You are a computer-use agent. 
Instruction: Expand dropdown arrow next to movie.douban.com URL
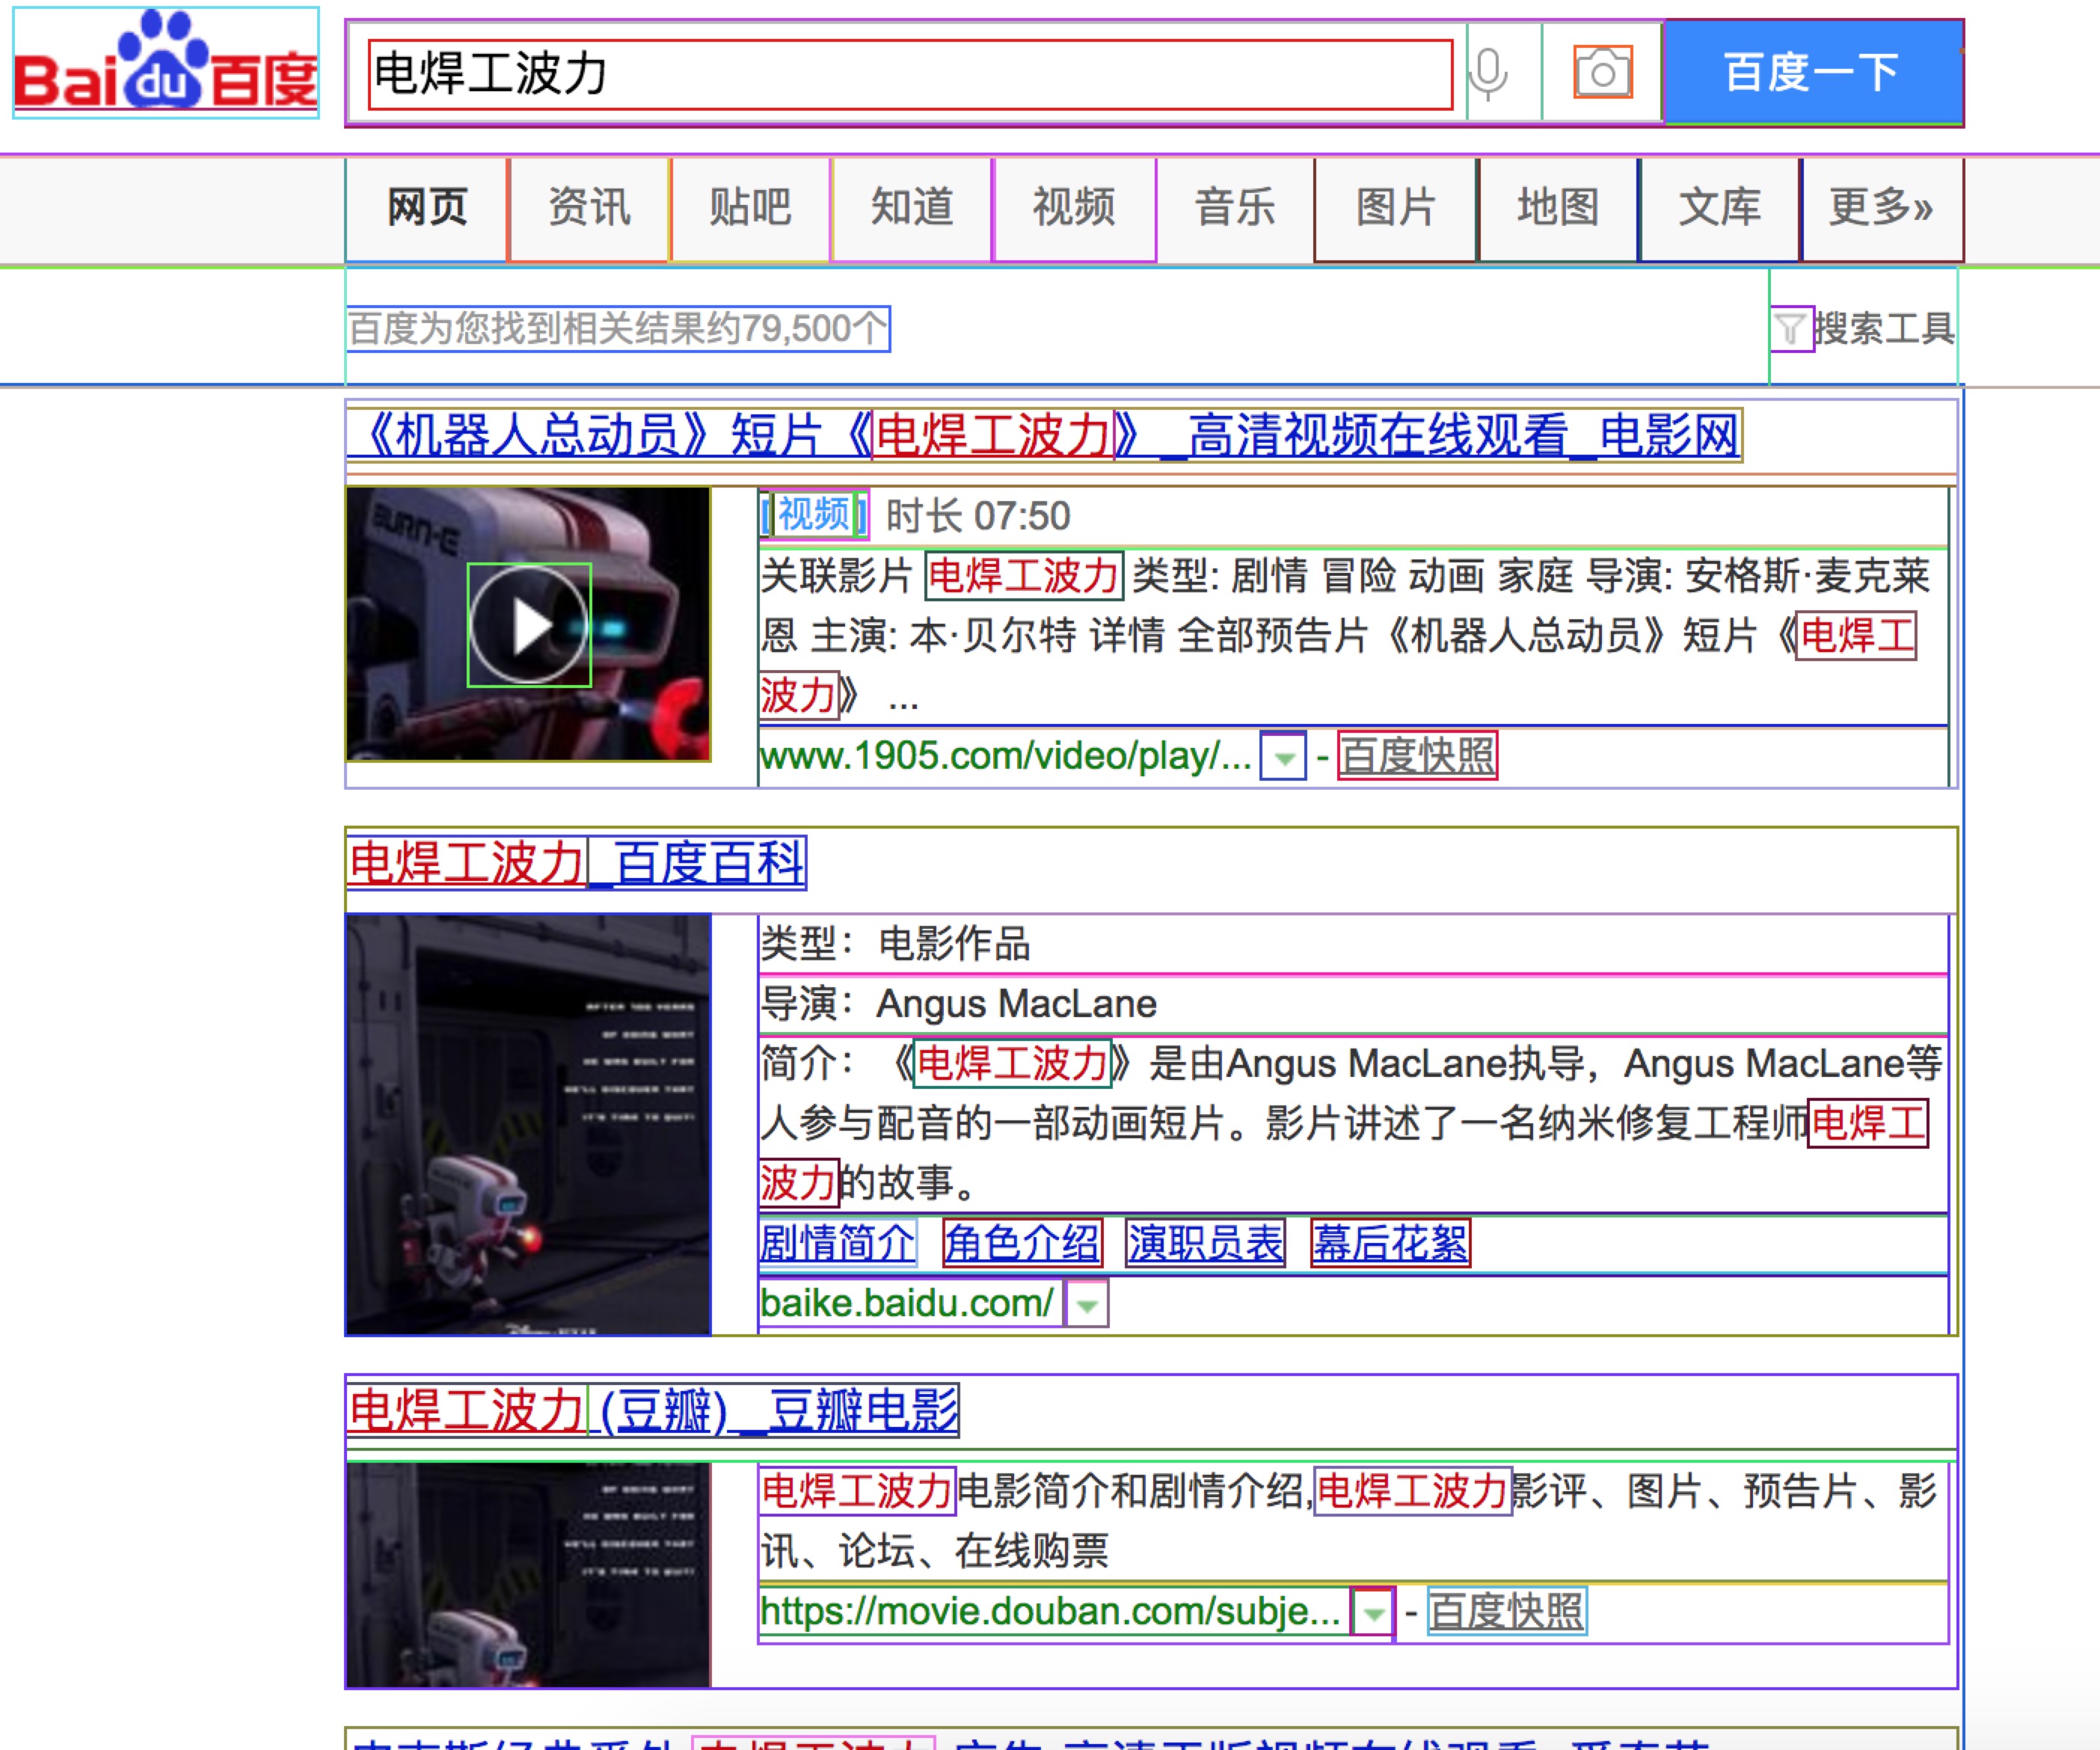click(1374, 1613)
